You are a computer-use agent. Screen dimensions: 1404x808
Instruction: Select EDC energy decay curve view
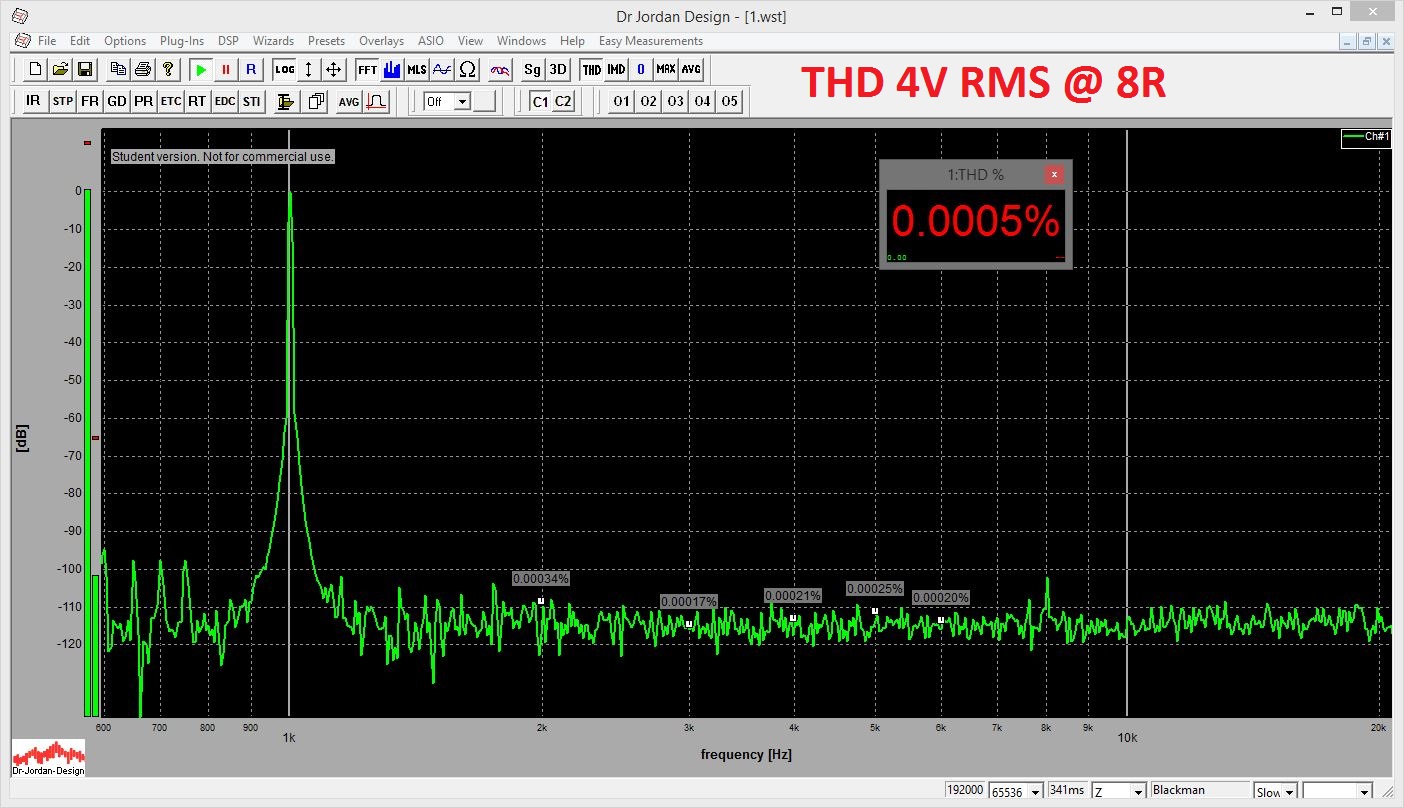[225, 101]
